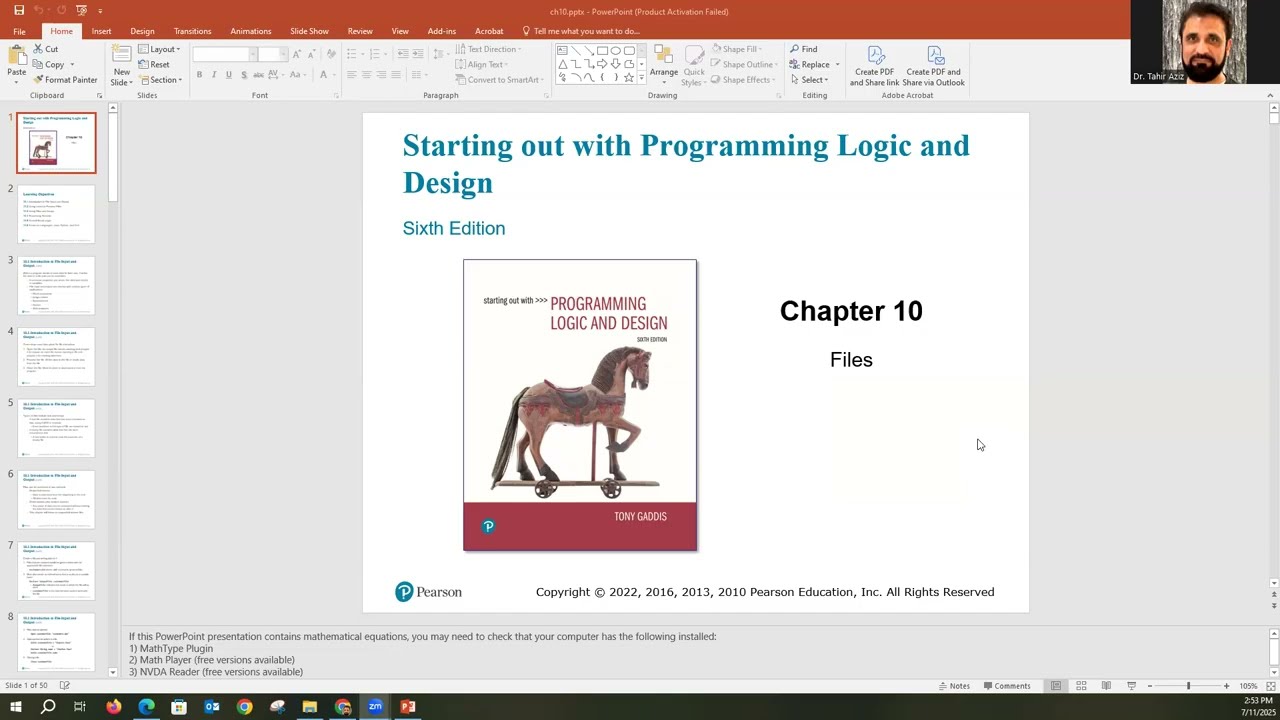Open the Section dropdown
Screen dimensions: 1280x720
pos(161,80)
